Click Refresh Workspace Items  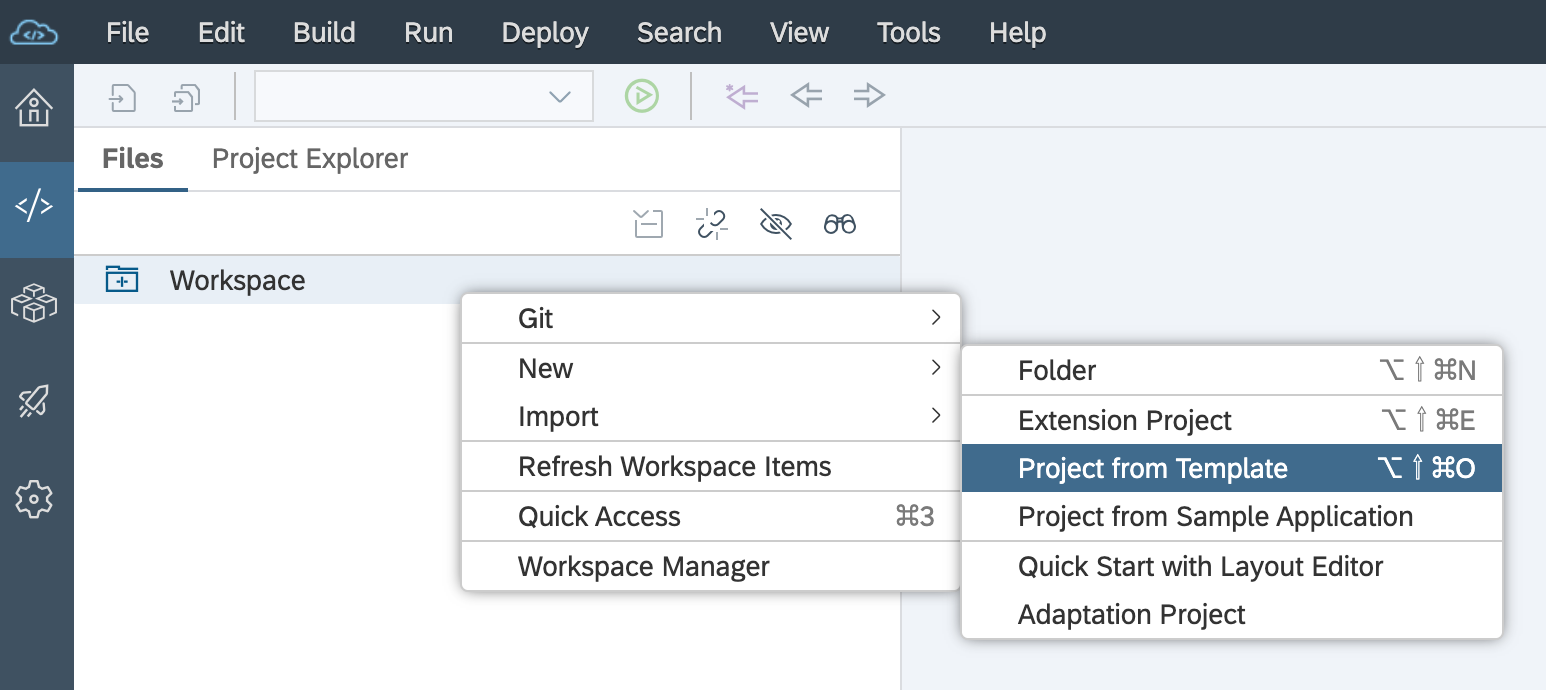click(674, 467)
